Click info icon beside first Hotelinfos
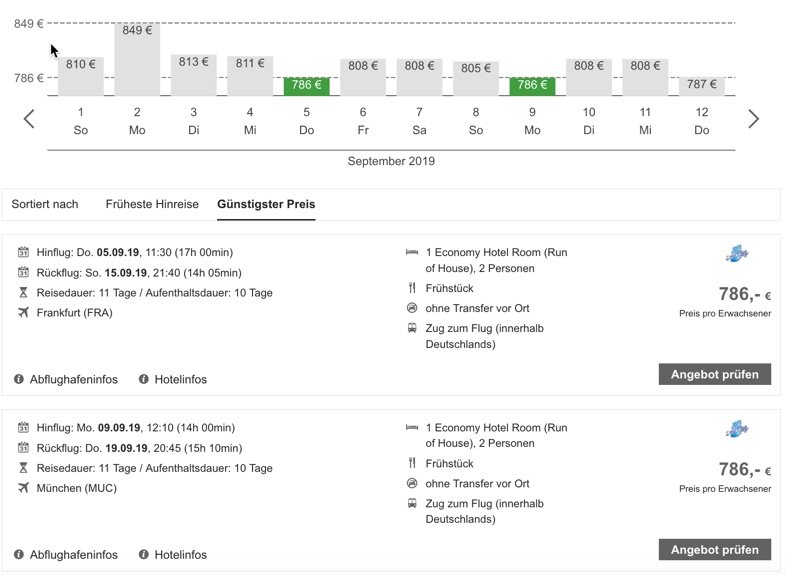Screen dimensions: 786x575 pyautogui.click(x=144, y=379)
